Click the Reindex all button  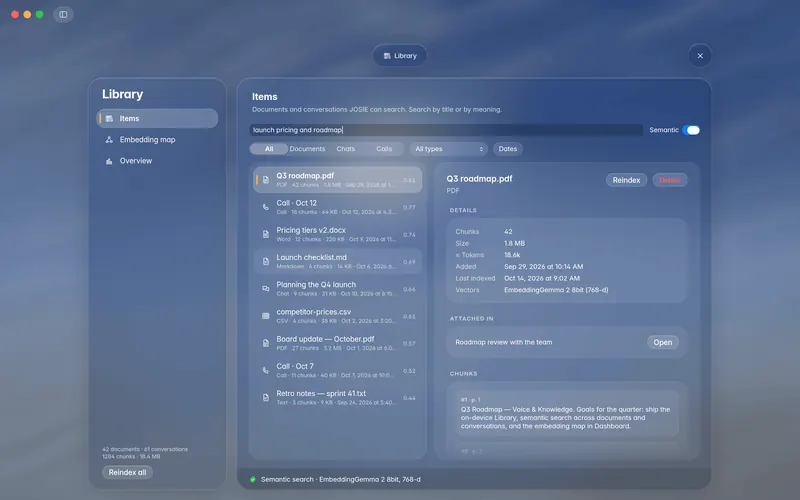127,472
